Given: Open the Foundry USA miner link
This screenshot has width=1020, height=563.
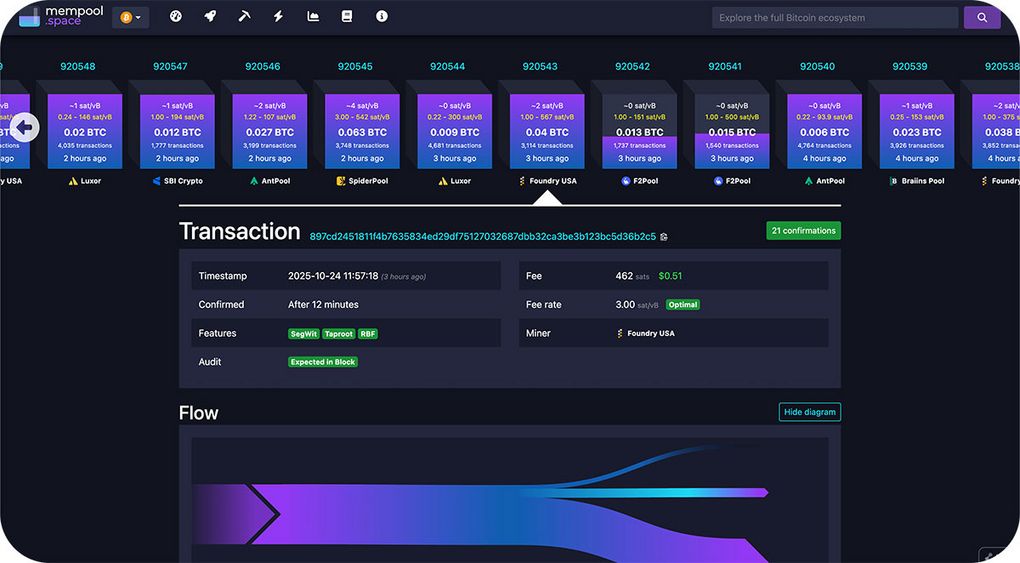Looking at the screenshot, I should [x=650, y=333].
